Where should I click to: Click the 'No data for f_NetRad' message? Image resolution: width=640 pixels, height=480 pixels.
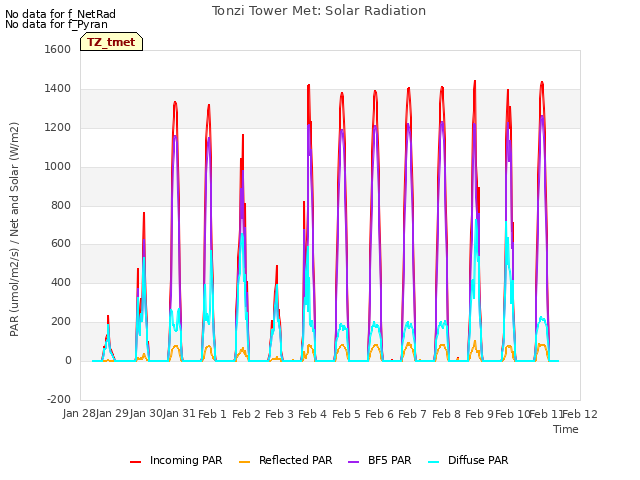point(60,14)
